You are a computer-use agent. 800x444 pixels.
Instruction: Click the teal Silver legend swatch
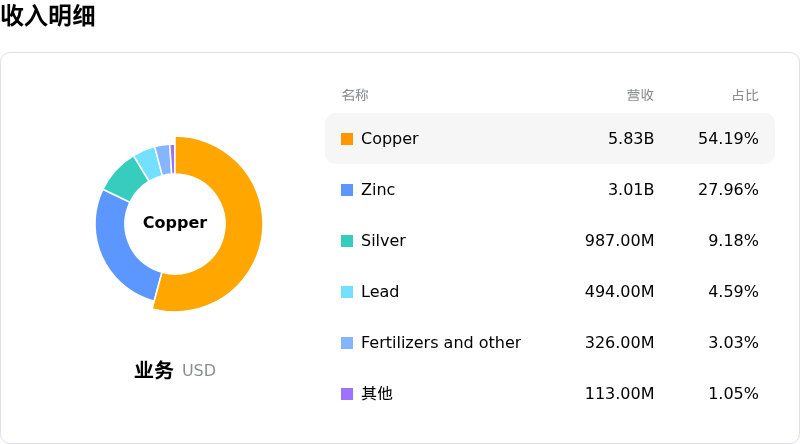347,241
